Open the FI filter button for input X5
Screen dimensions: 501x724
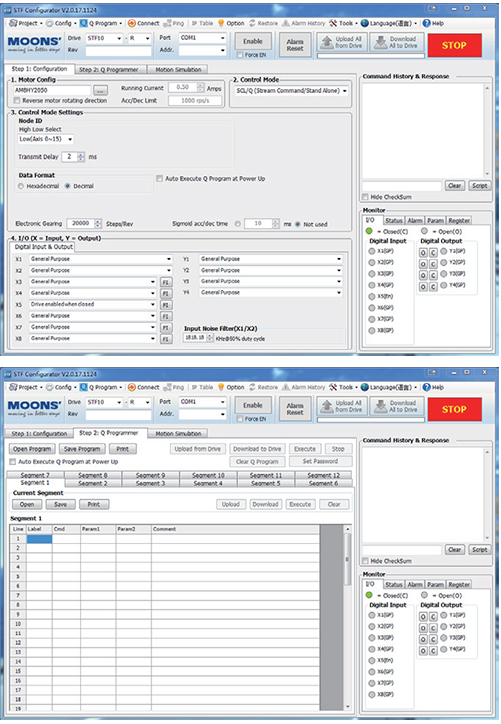(x=165, y=305)
